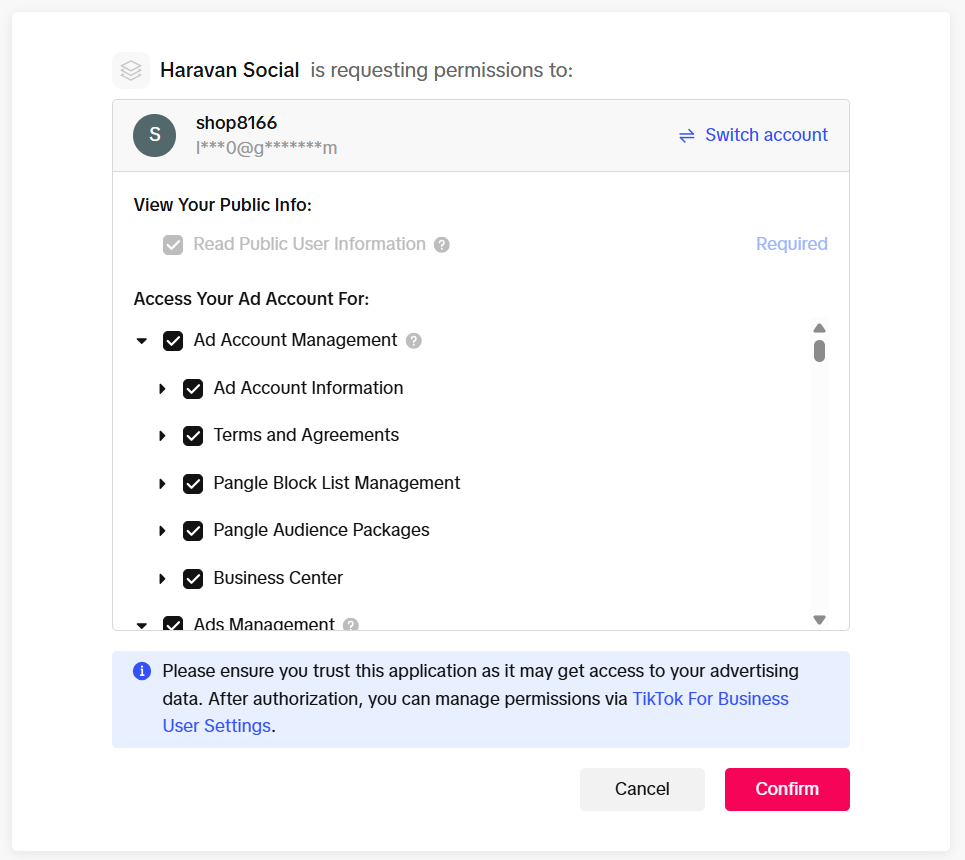965x860 pixels.
Task: Expand the Ad Account Information item
Action: (x=162, y=388)
